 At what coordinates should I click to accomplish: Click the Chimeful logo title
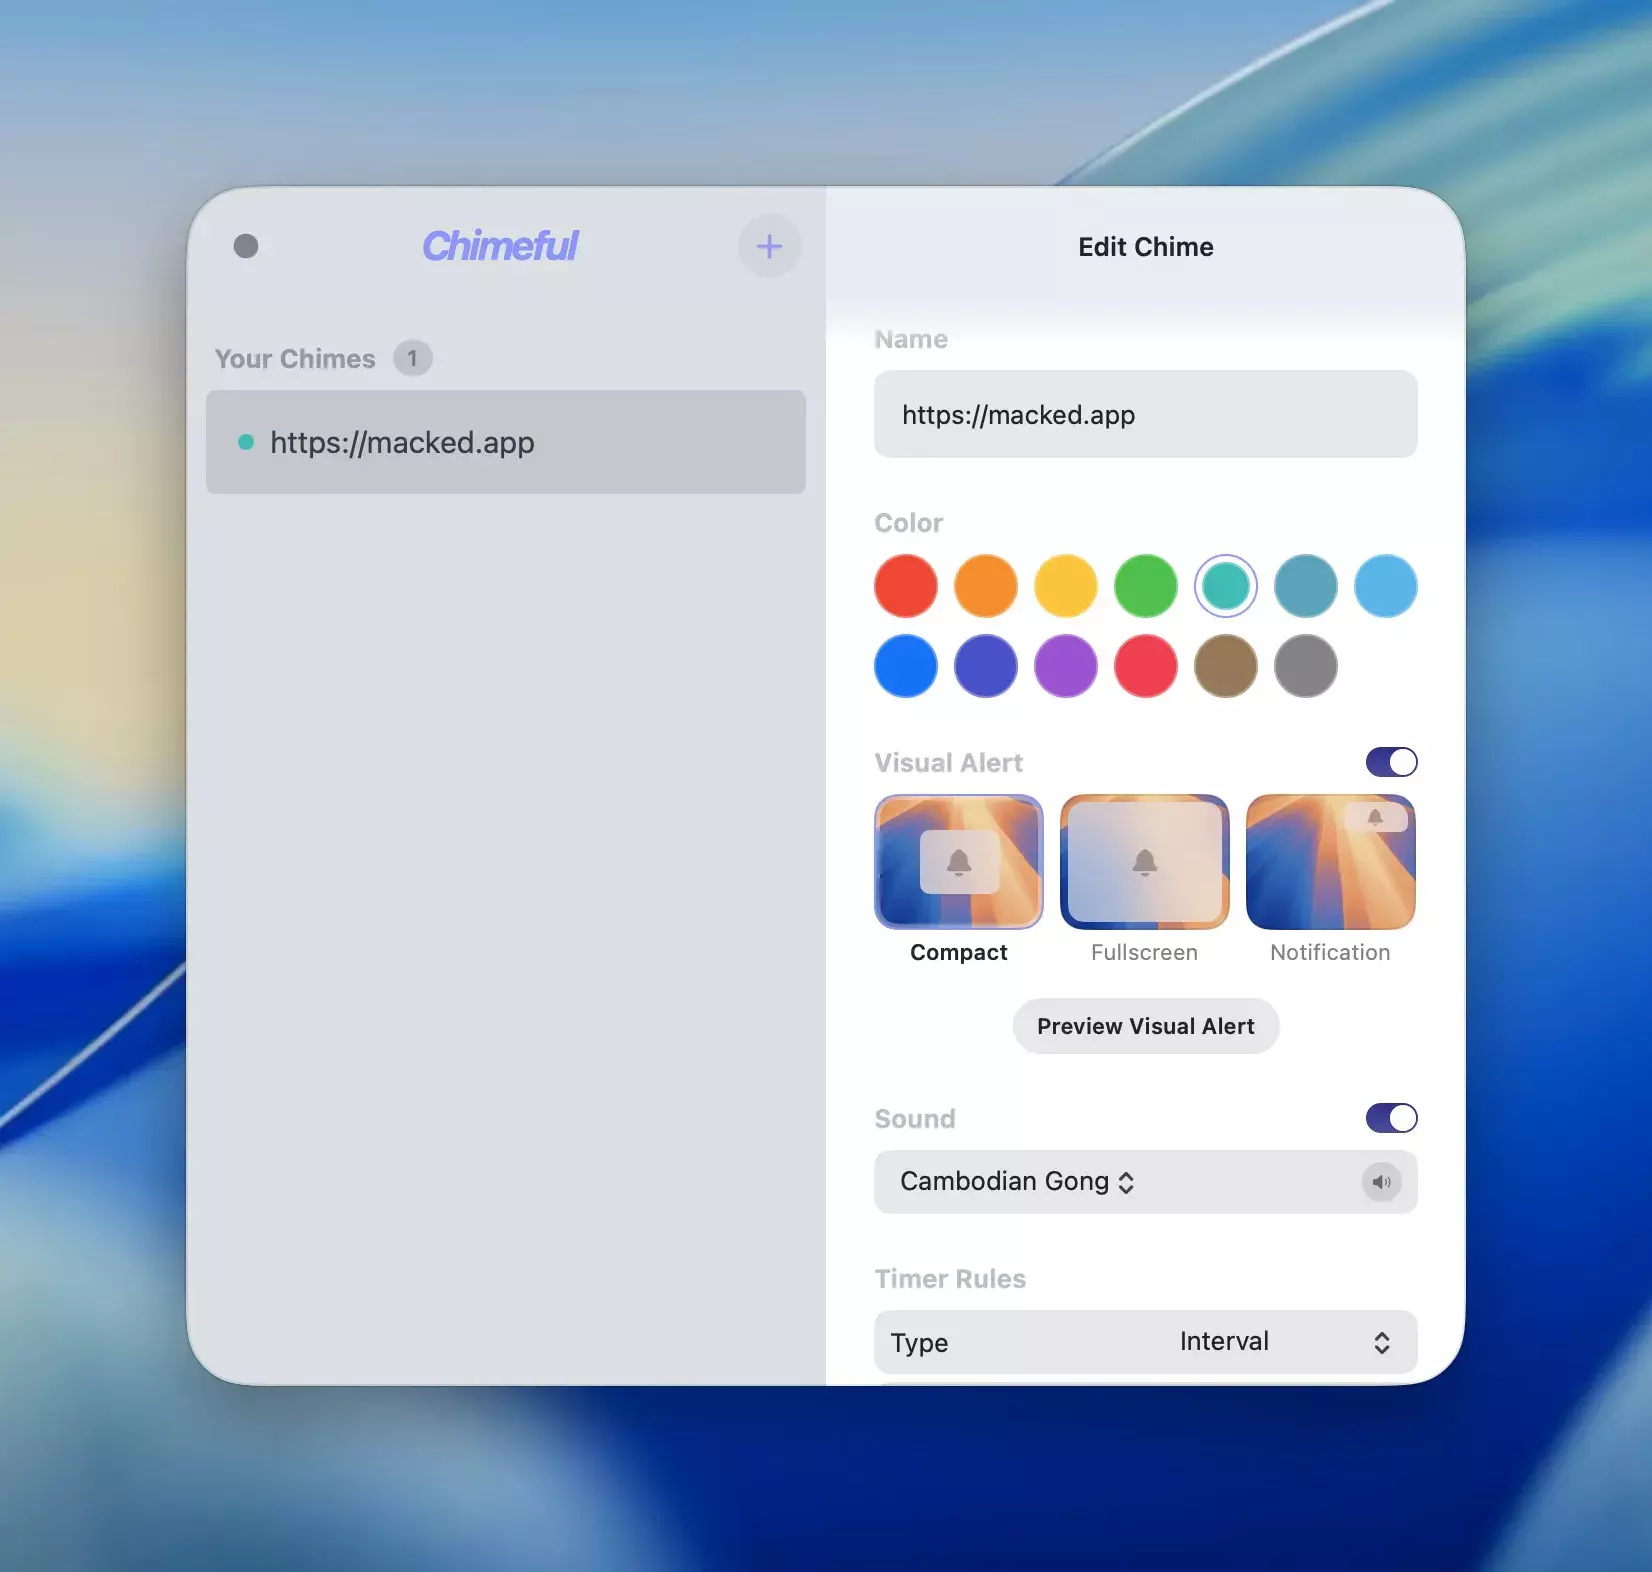click(x=500, y=246)
